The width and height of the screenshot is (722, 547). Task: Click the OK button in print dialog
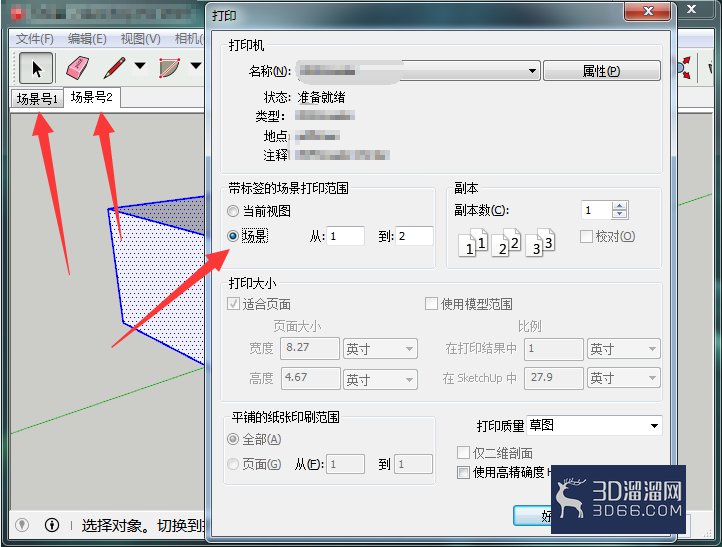[x=532, y=516]
